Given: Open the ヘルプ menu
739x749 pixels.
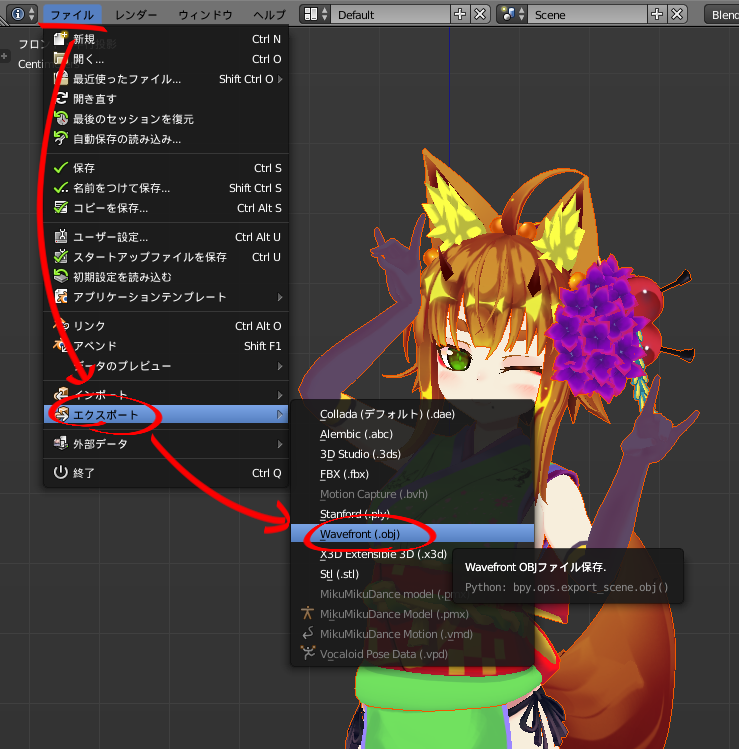Looking at the screenshot, I should click(269, 15).
